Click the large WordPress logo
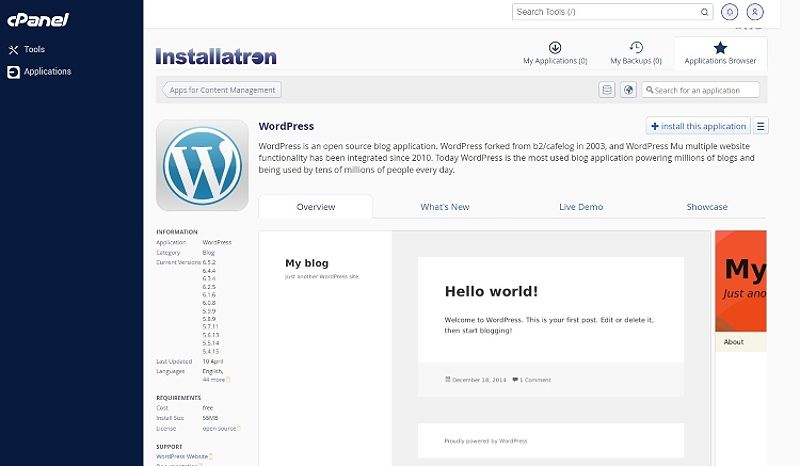 pos(202,165)
